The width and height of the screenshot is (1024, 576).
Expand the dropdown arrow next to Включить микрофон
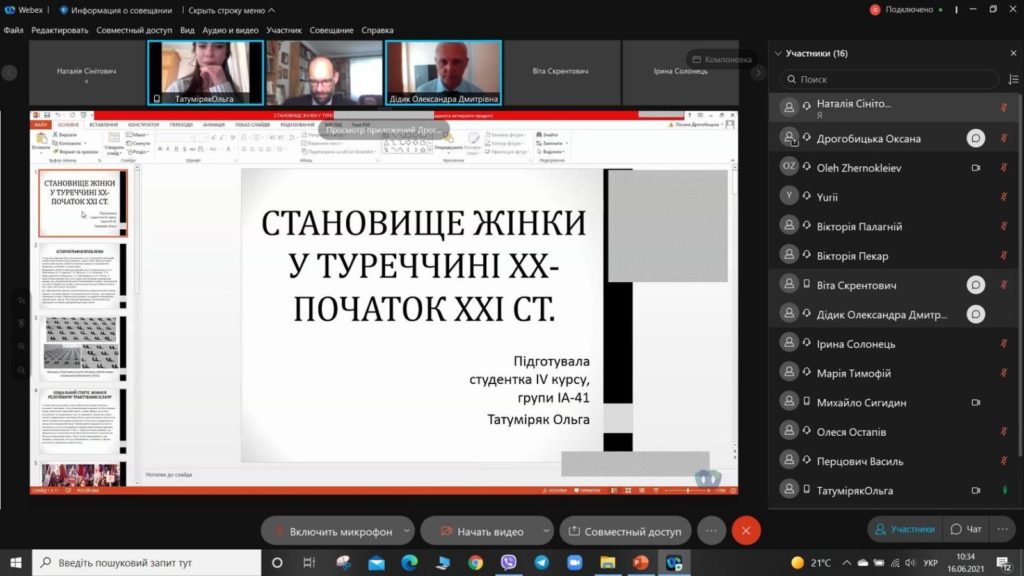[x=406, y=531]
